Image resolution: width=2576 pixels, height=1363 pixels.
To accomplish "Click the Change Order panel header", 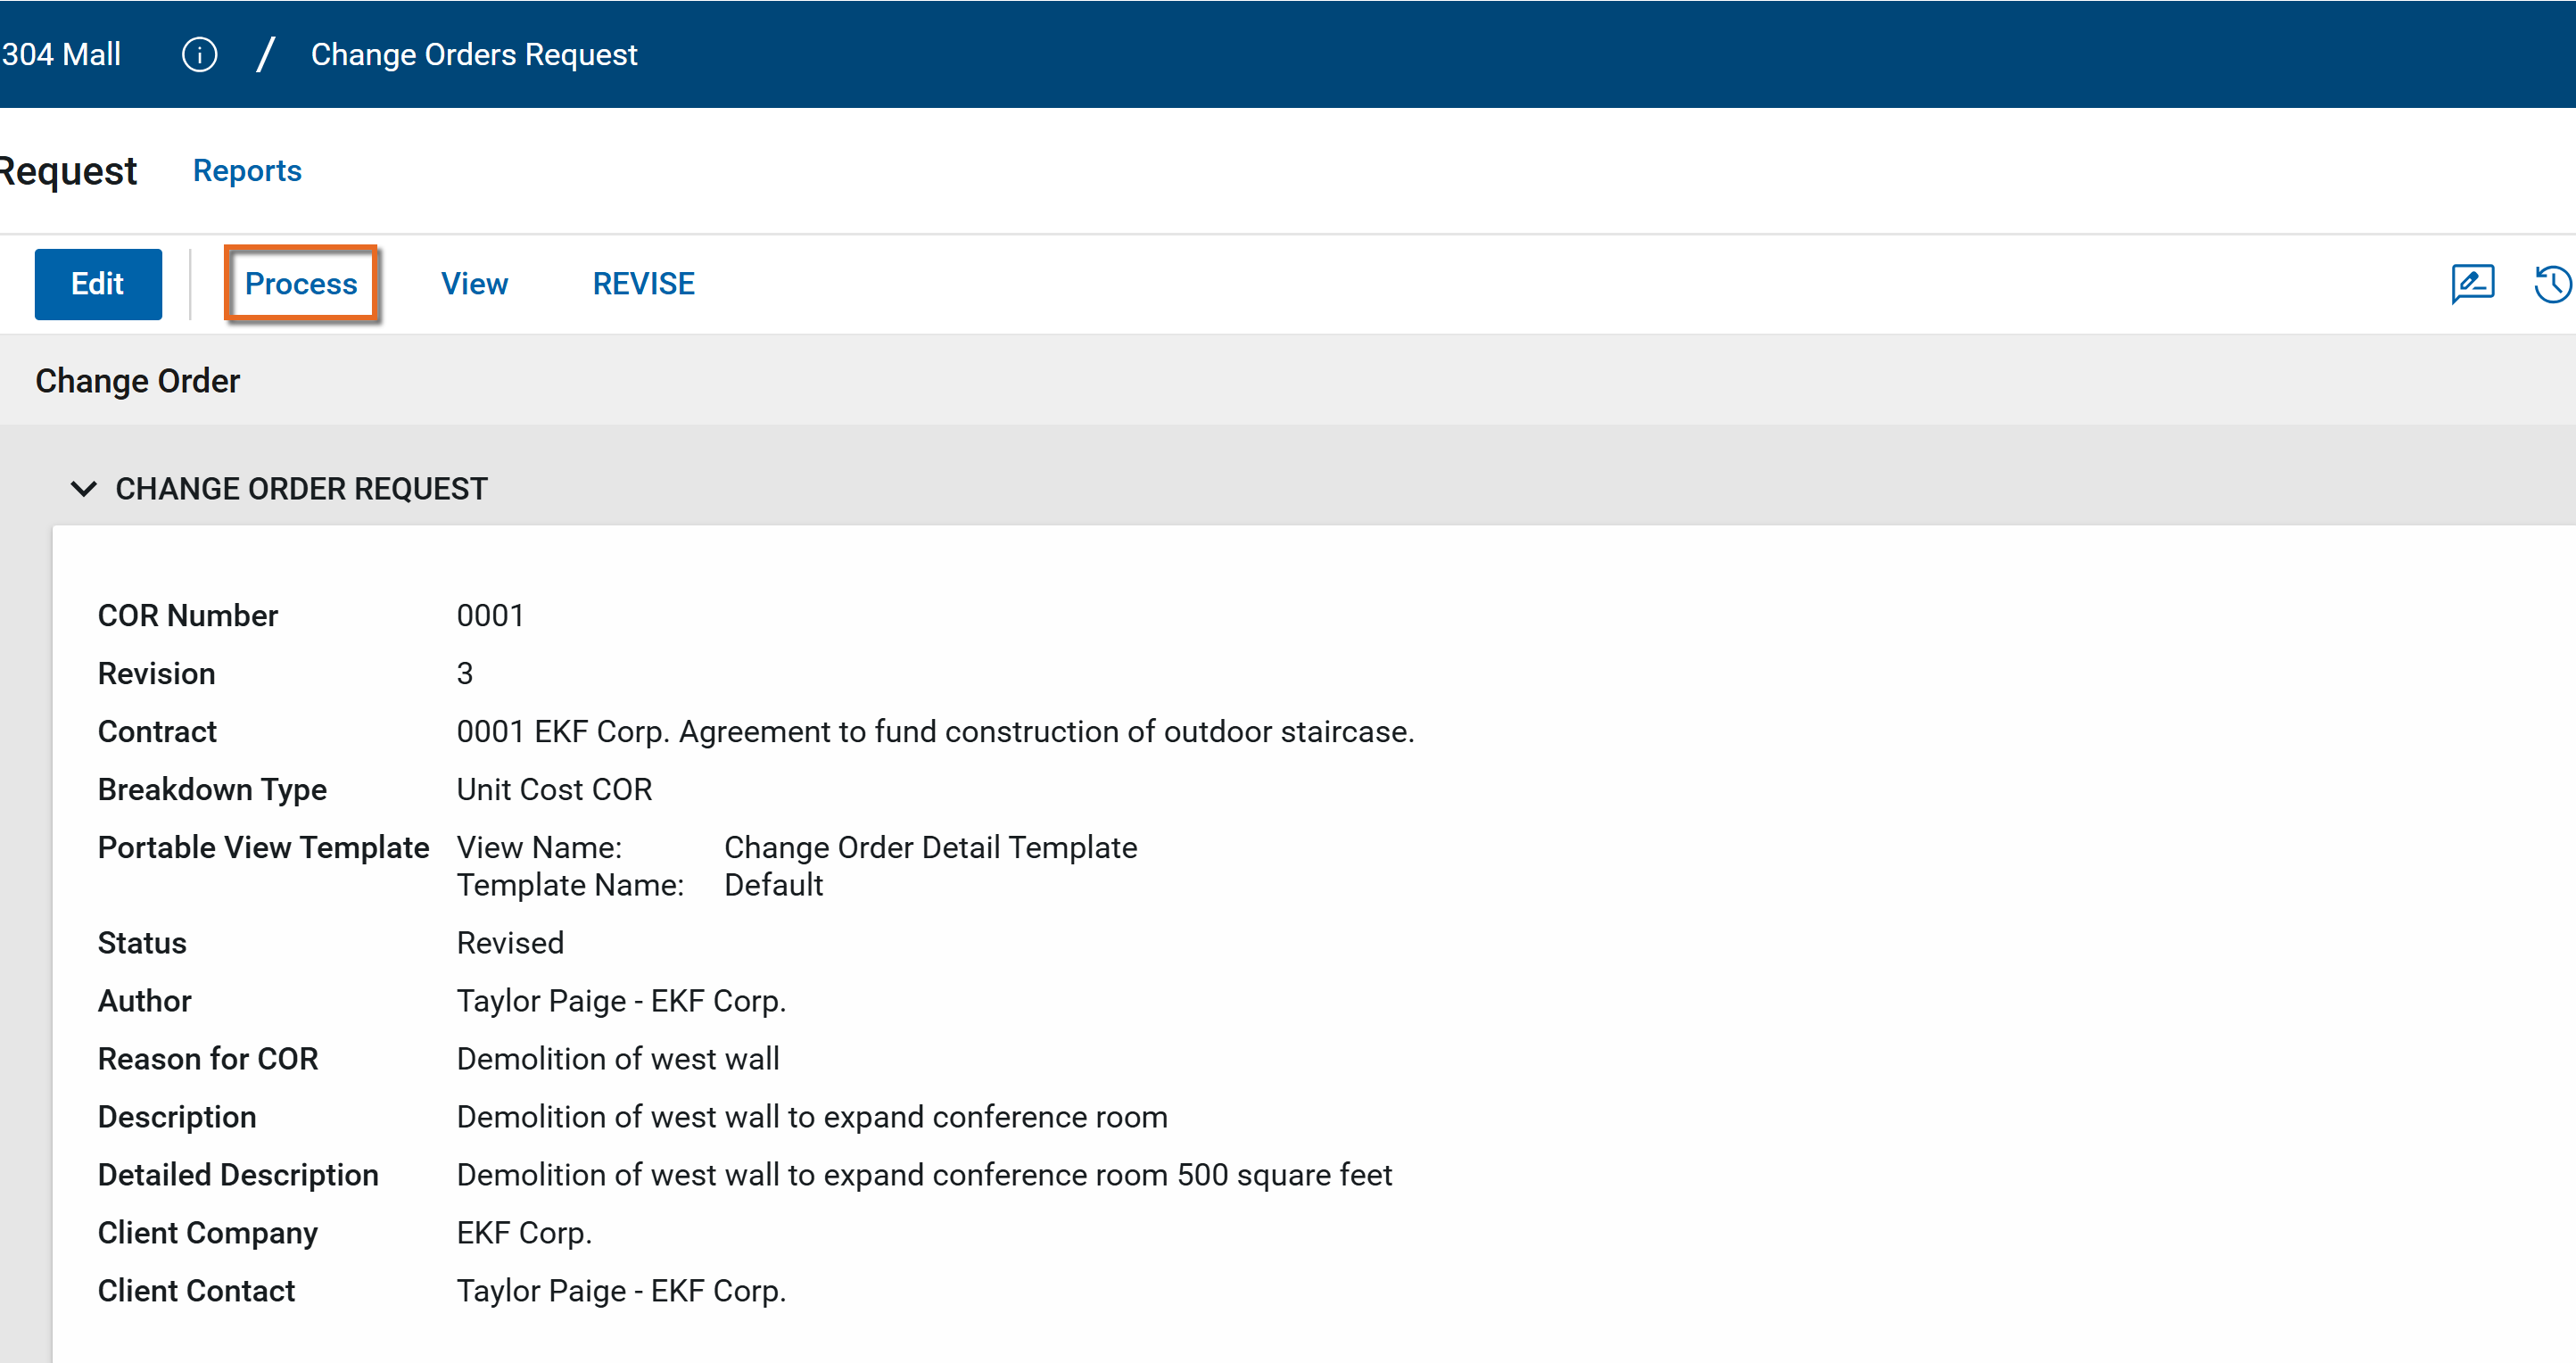I will [138, 381].
